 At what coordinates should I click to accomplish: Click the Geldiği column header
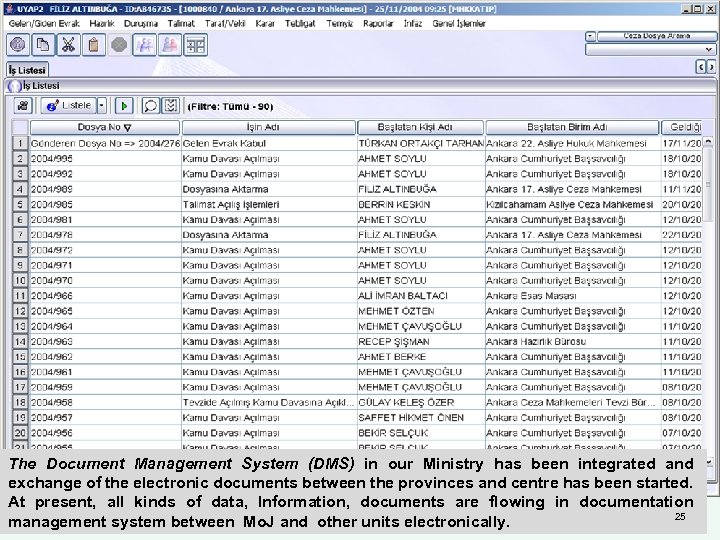[x=684, y=127]
